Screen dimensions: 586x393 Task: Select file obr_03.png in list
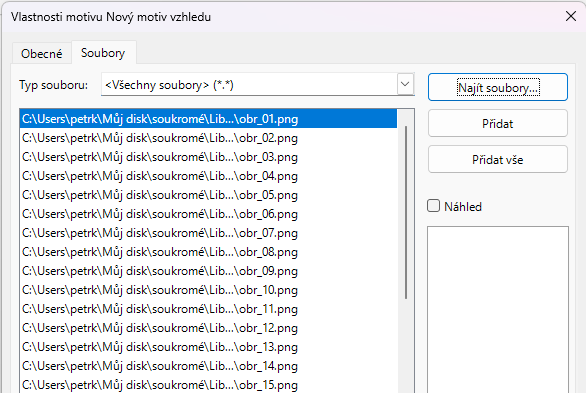pos(209,157)
